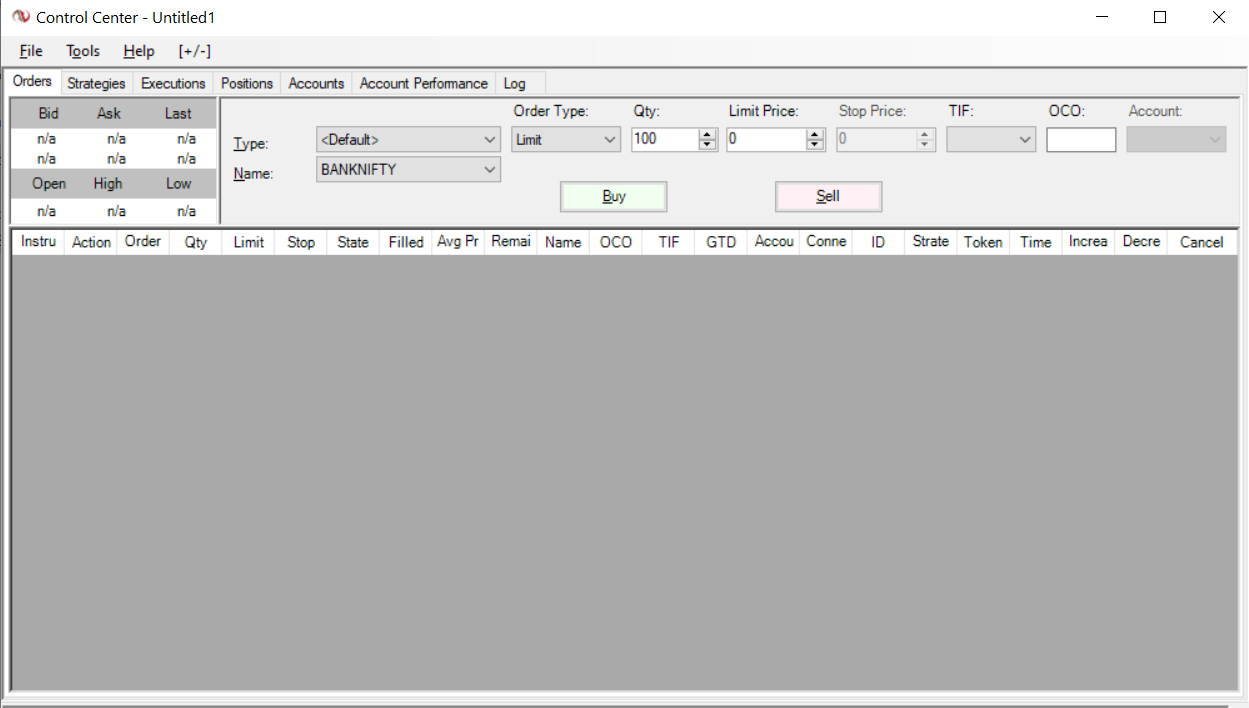The height and width of the screenshot is (708, 1249).
Task: Click the Cancel column header
Action: tap(1202, 242)
